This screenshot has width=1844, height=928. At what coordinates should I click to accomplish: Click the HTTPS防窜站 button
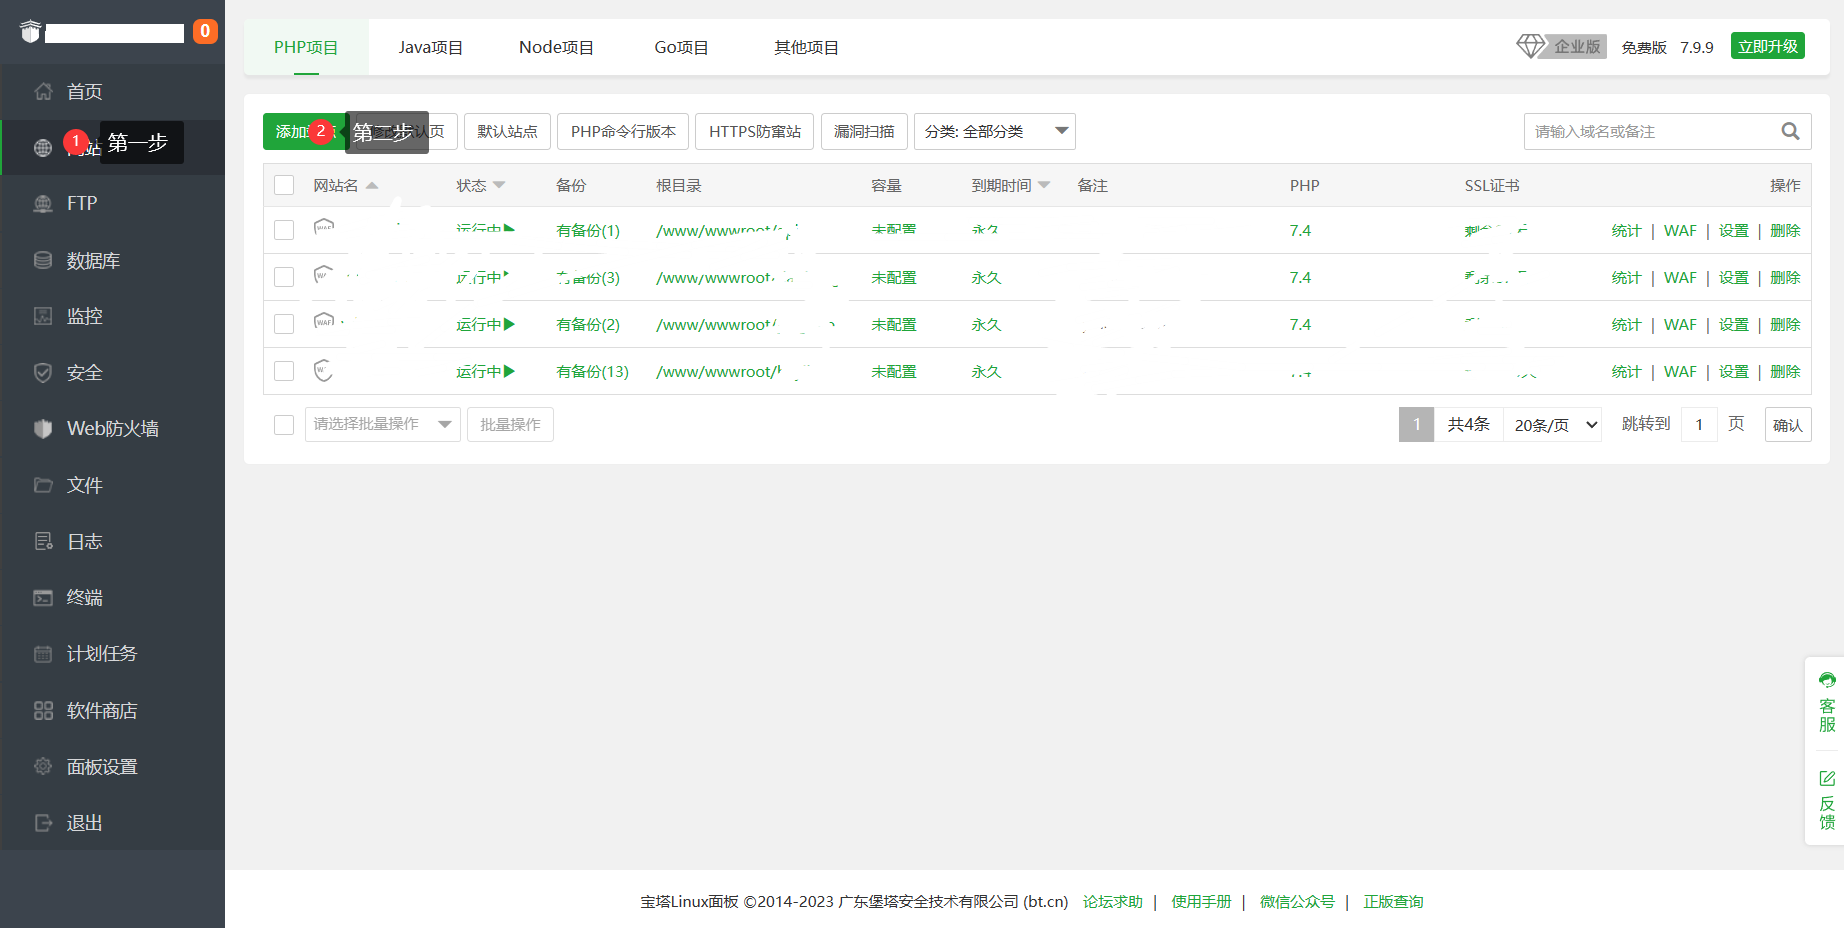coord(755,131)
